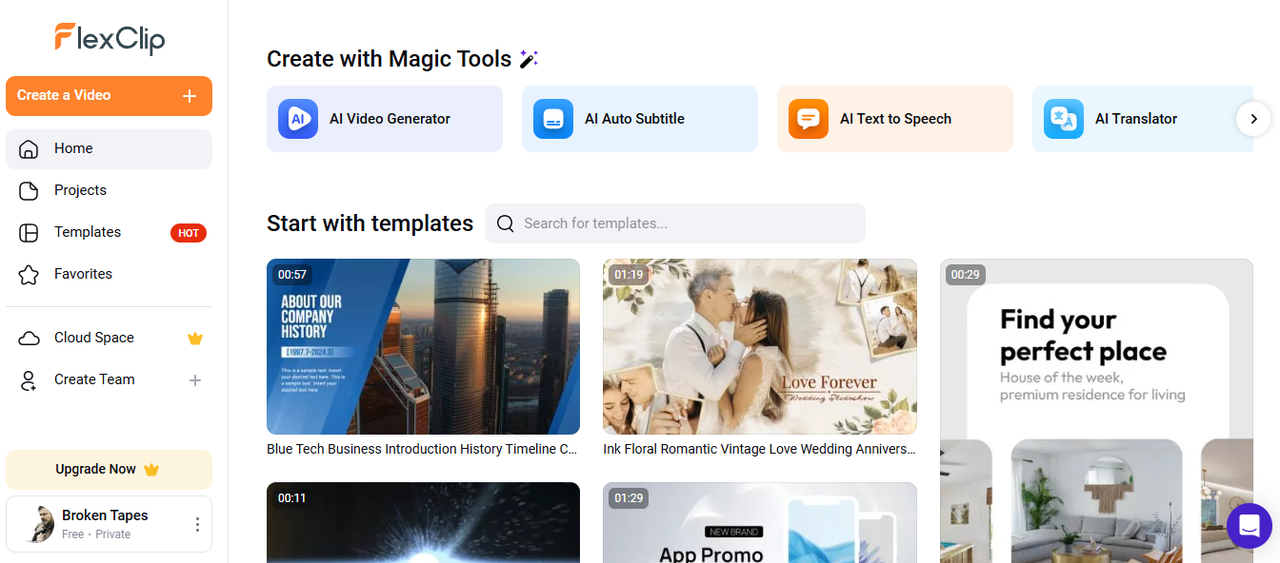Open the 00:11 dark particle template thumbnail
The width and height of the screenshot is (1280, 563).
(x=423, y=523)
